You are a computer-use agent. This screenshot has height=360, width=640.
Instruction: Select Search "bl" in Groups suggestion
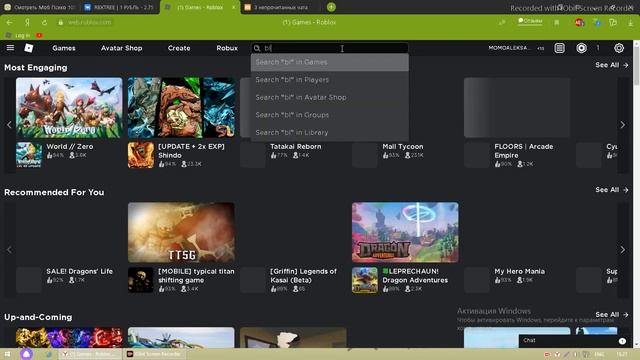[329, 115]
